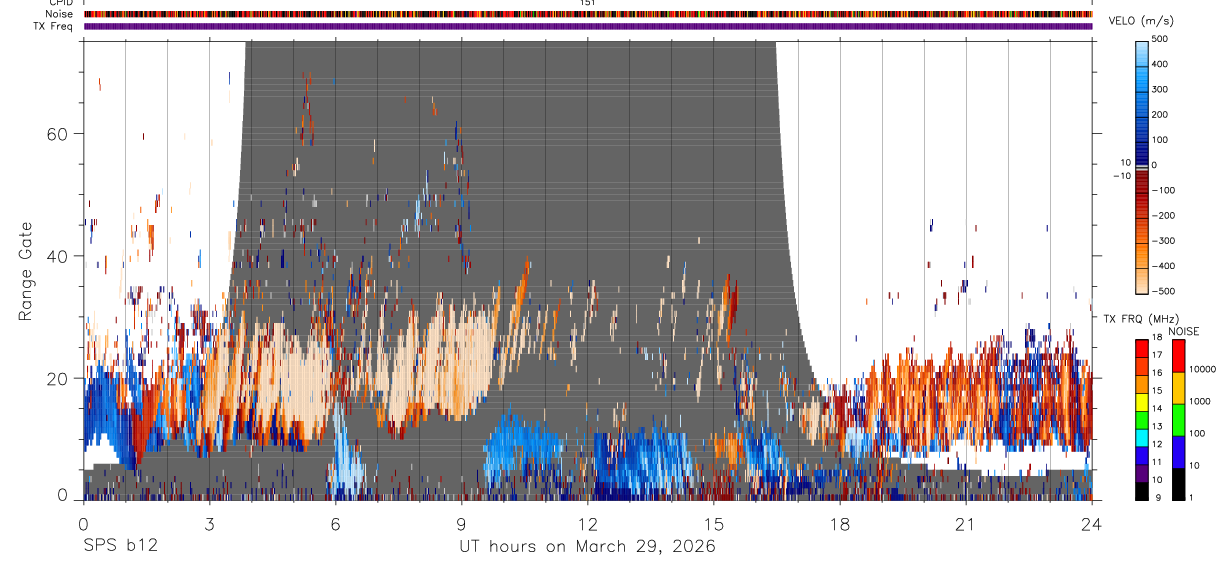Click the -400 velocity scale label

point(1162,266)
